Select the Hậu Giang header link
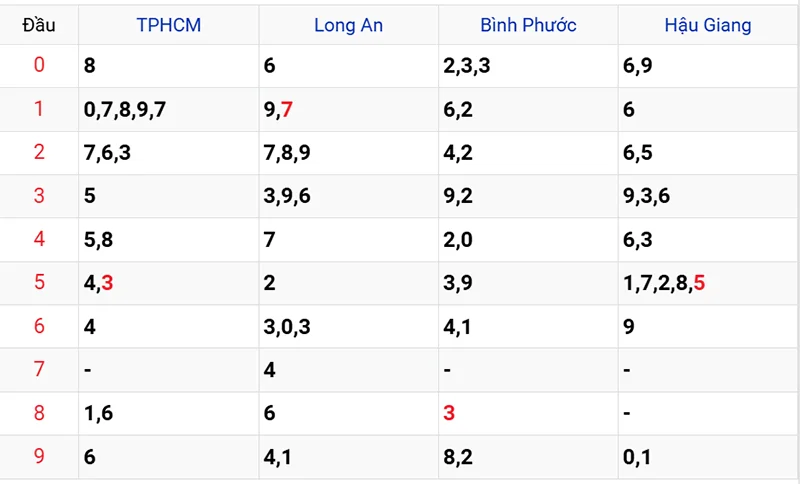The width and height of the screenshot is (800, 484). (x=707, y=25)
